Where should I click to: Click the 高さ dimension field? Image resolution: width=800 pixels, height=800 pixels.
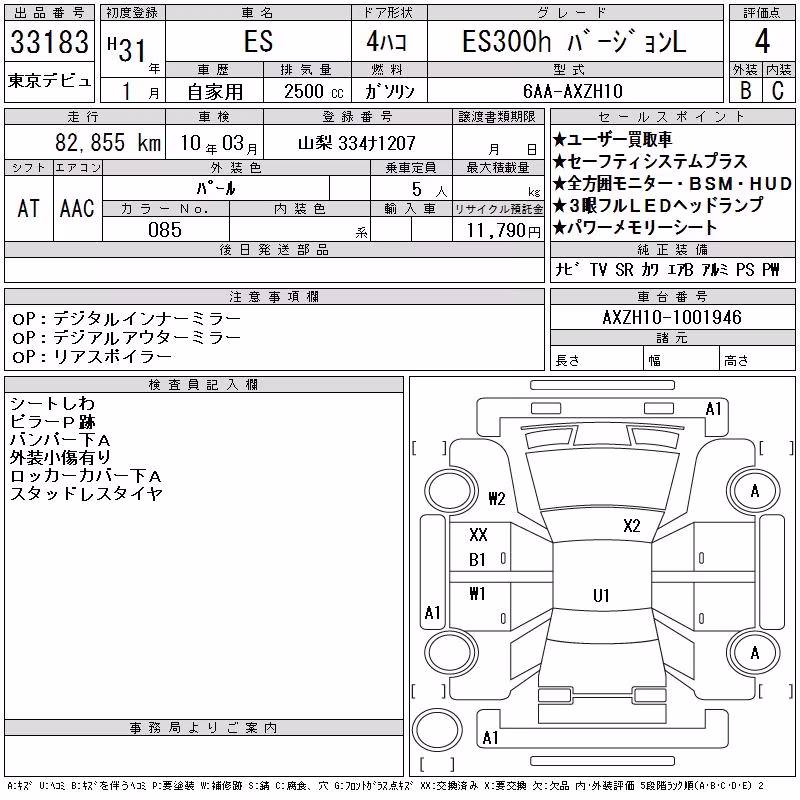758,359
